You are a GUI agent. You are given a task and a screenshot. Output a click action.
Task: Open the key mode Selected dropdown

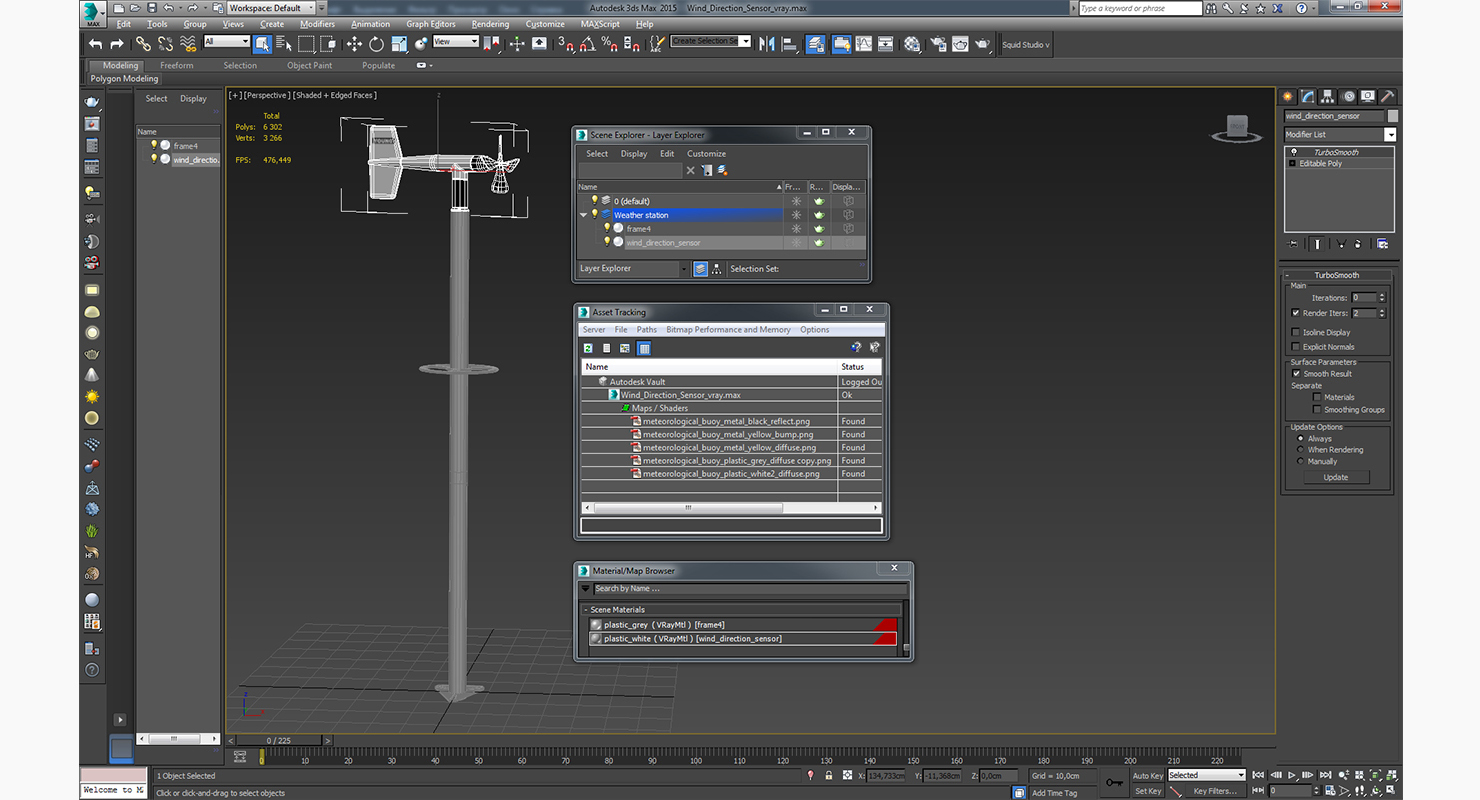[1206, 775]
